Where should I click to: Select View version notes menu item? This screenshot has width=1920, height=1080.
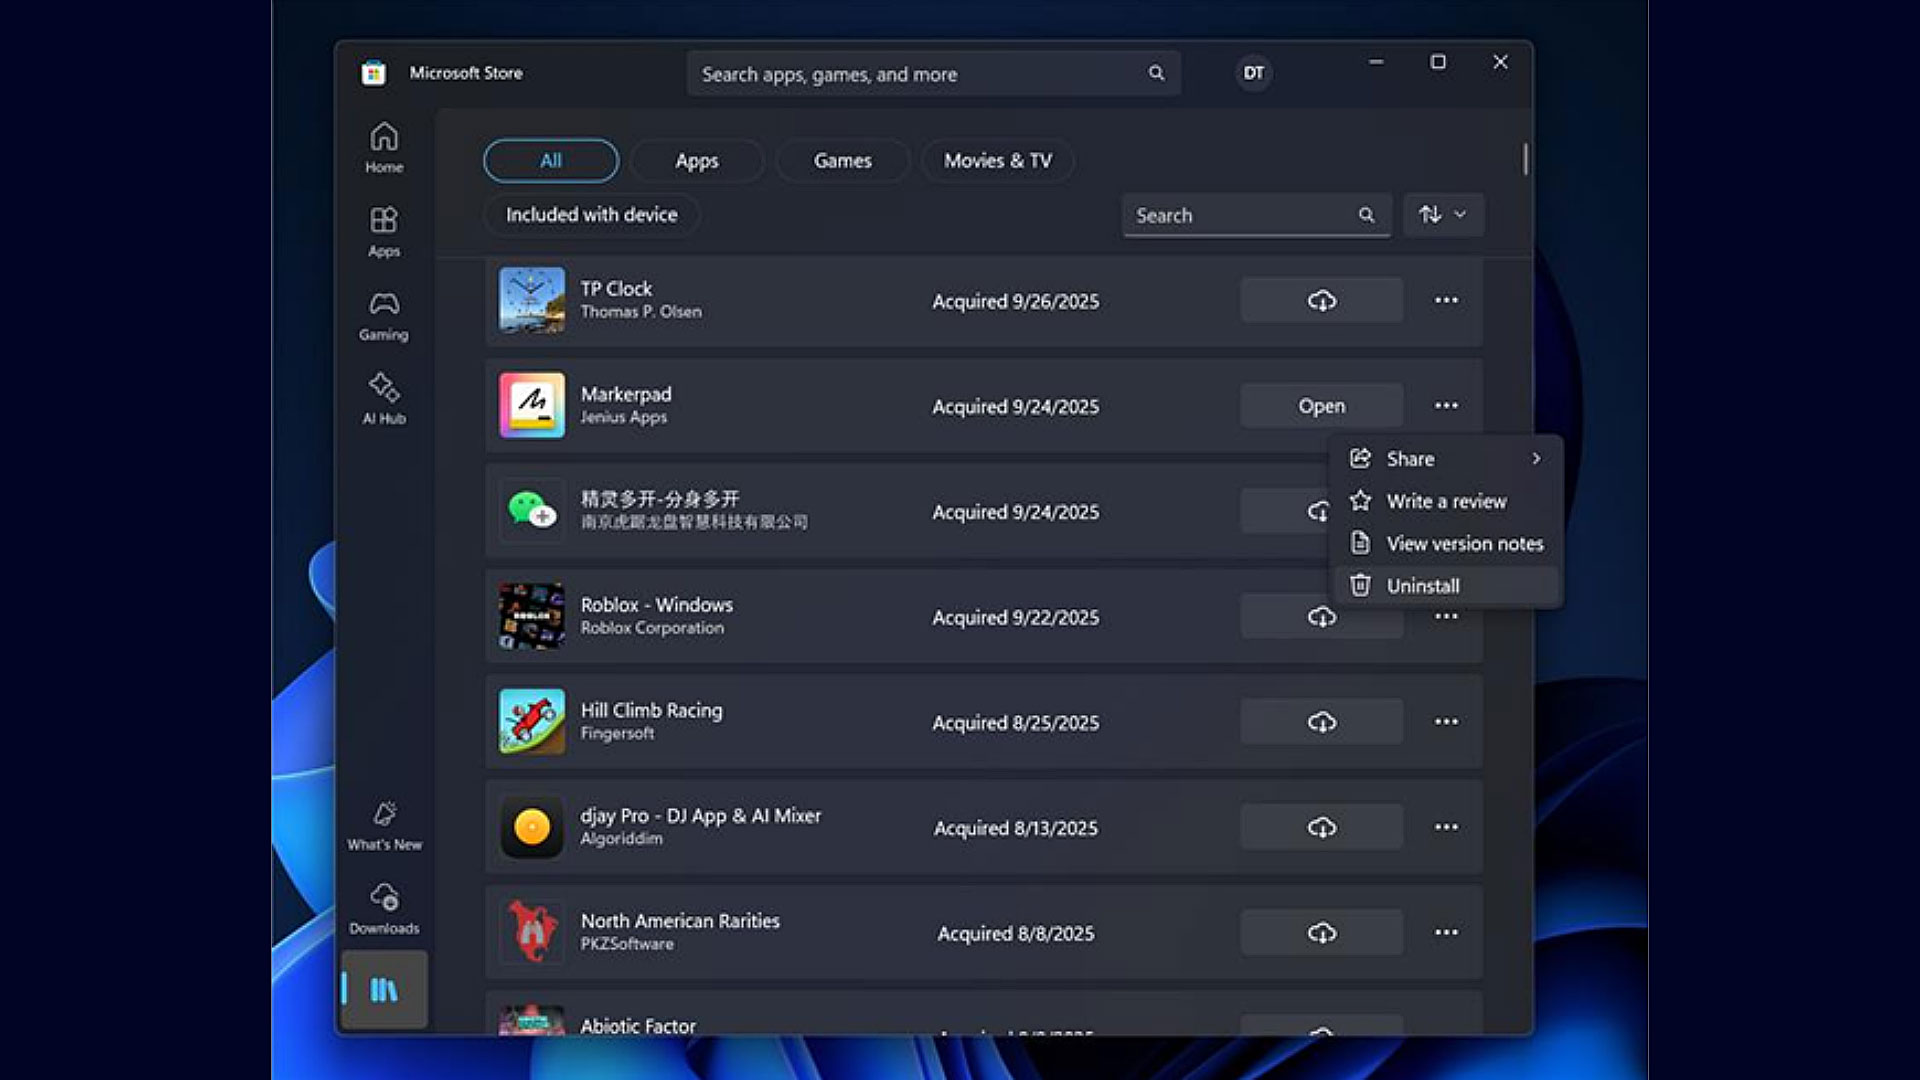click(1464, 544)
